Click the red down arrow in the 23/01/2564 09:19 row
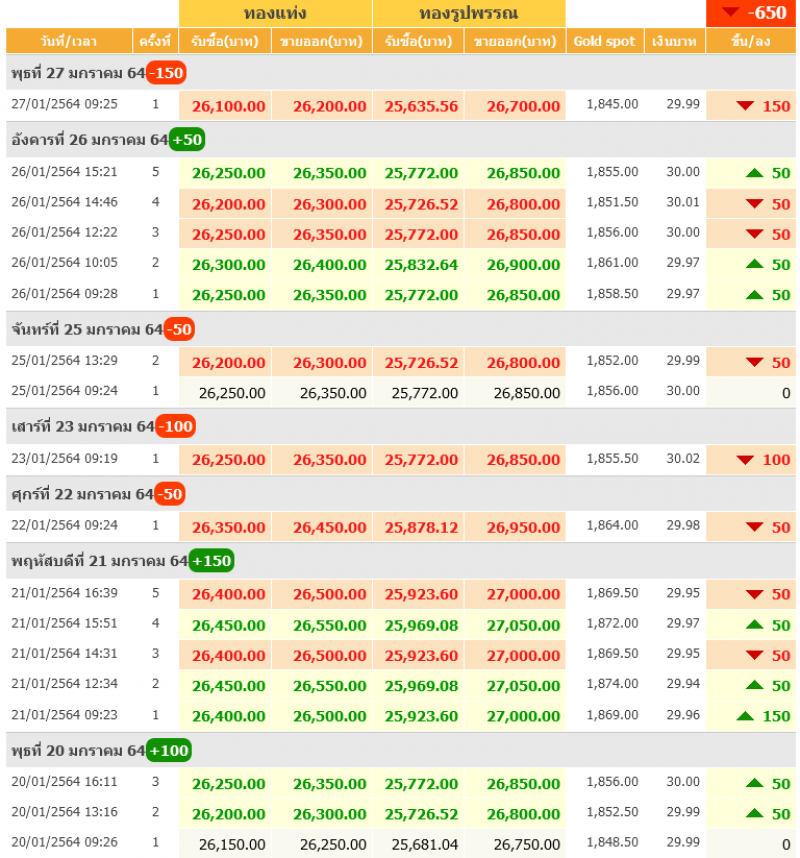The width and height of the screenshot is (800, 858). point(745,460)
